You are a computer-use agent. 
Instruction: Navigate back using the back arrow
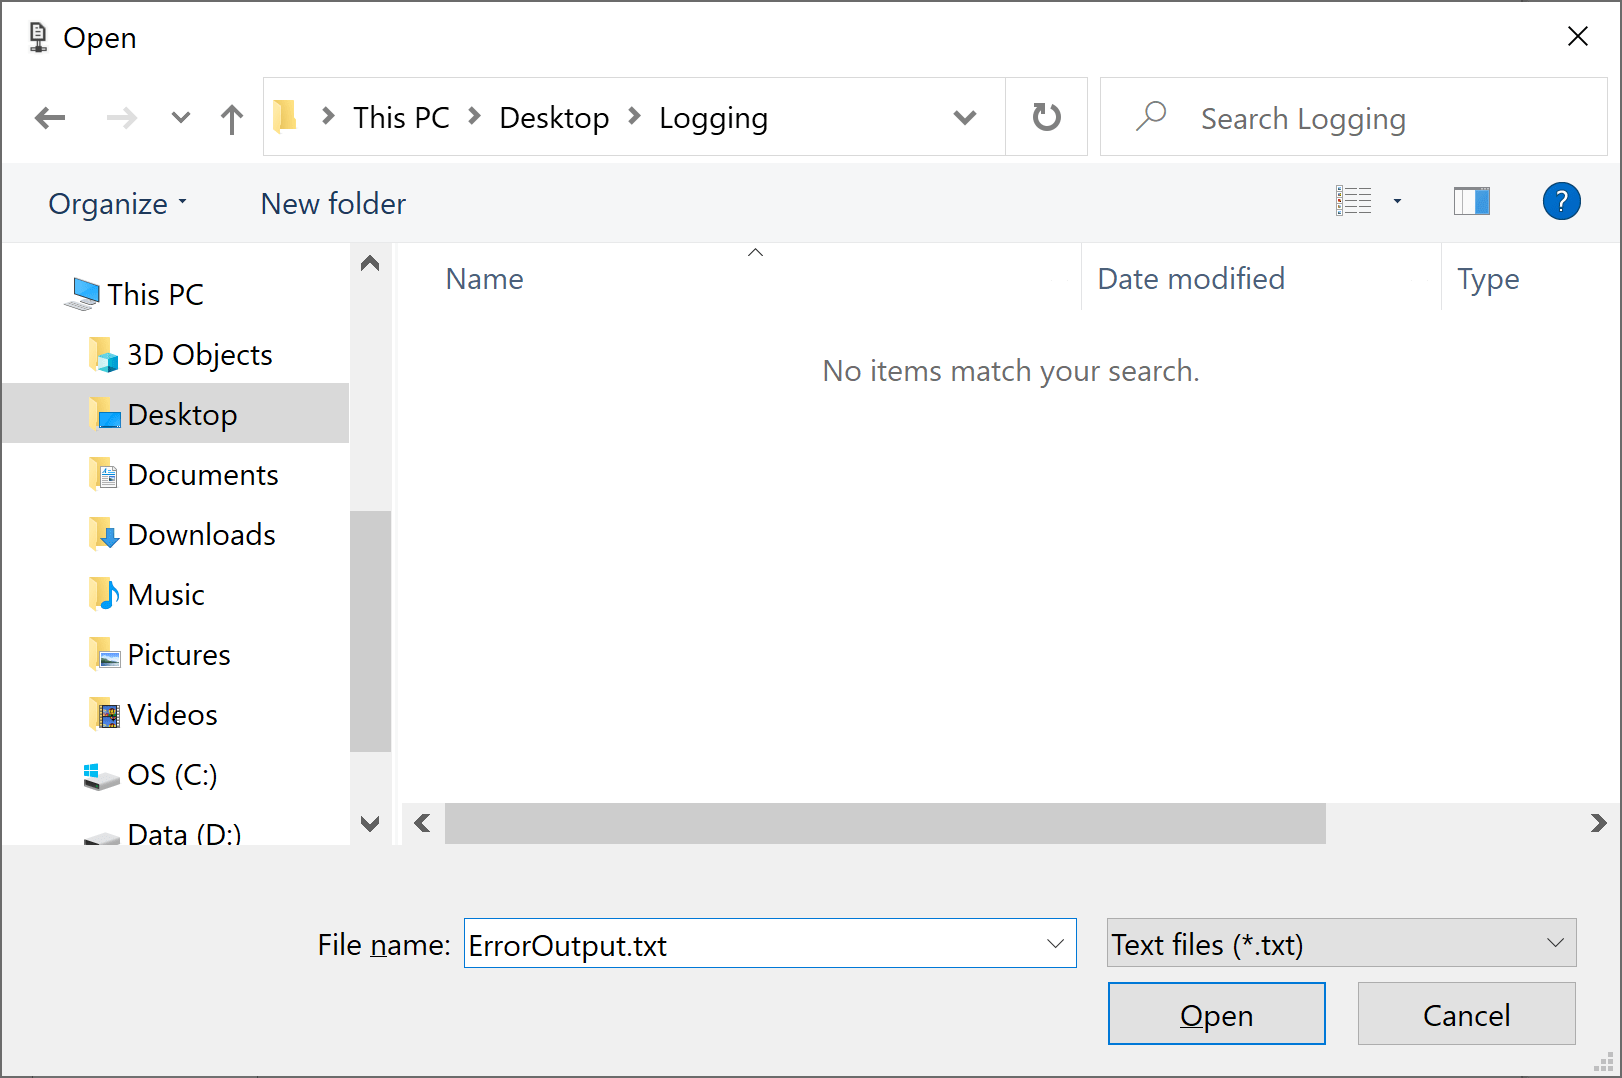pyautogui.click(x=49, y=117)
